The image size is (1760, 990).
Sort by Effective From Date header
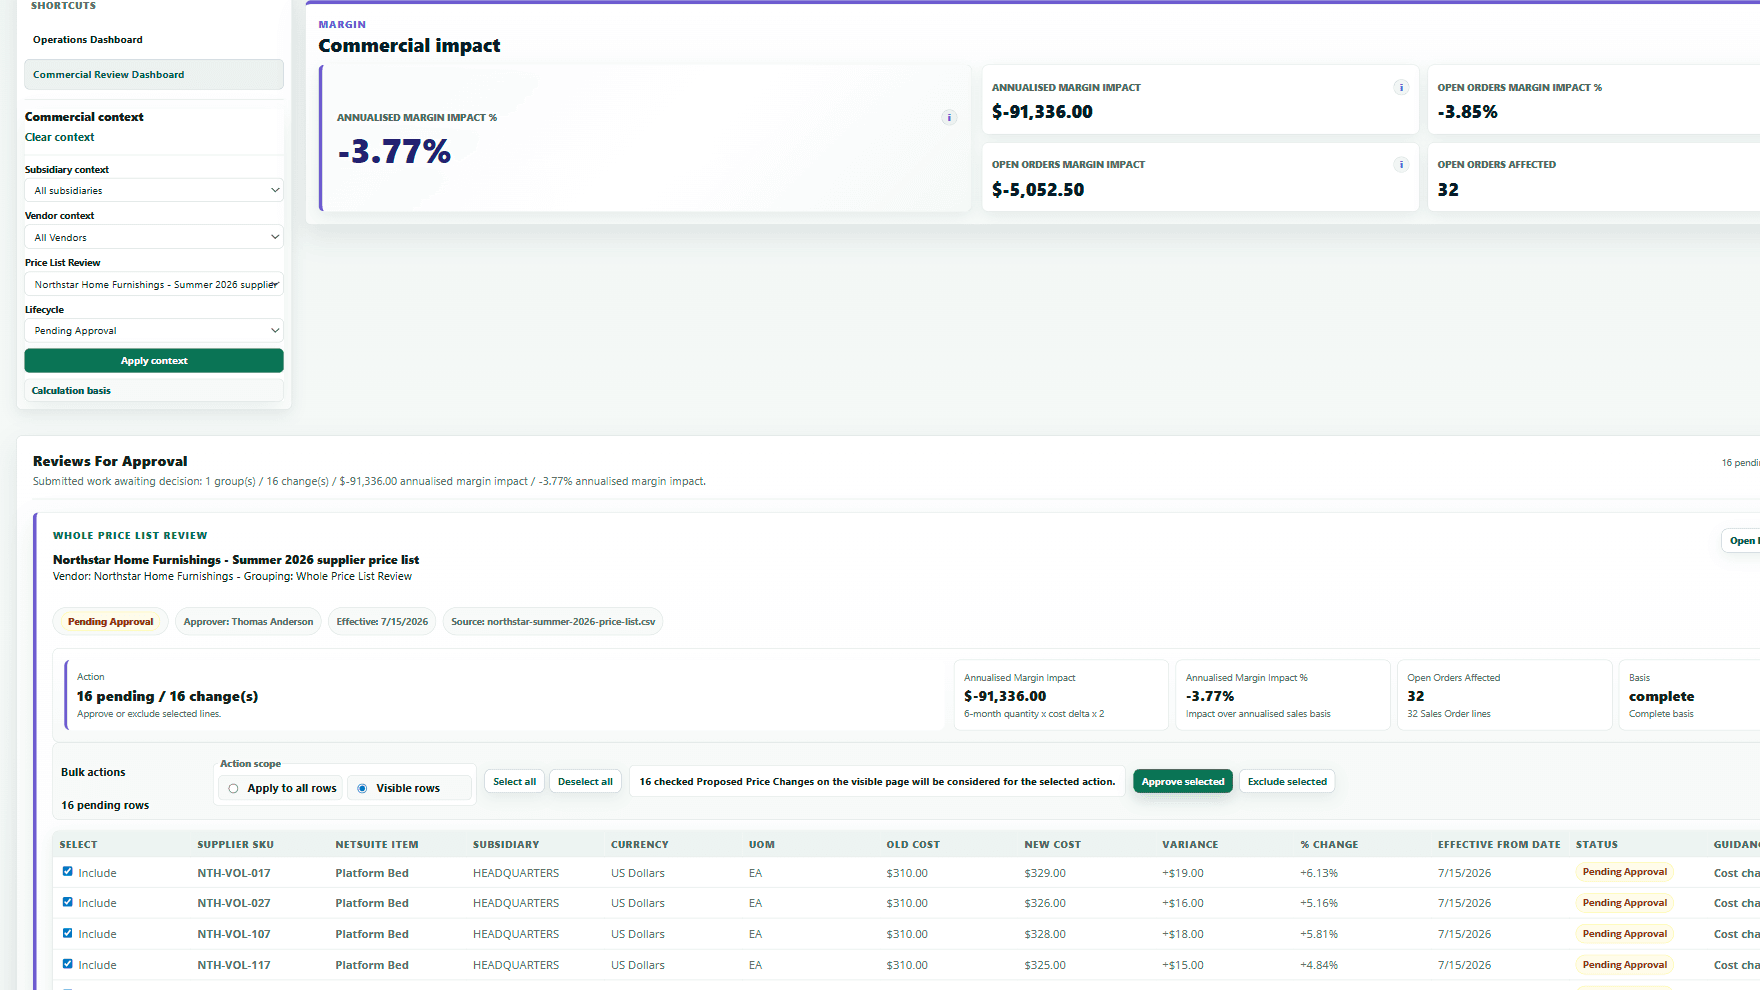coord(1499,845)
